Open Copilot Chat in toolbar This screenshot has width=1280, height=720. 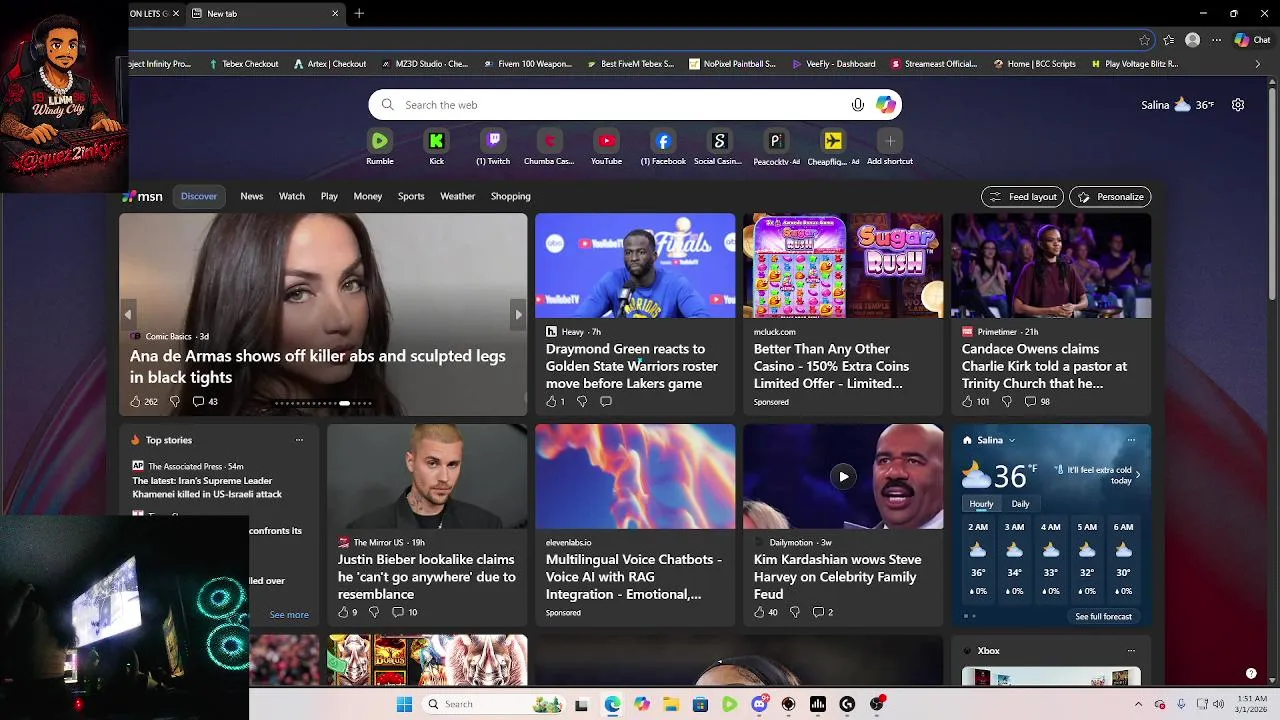[1252, 40]
